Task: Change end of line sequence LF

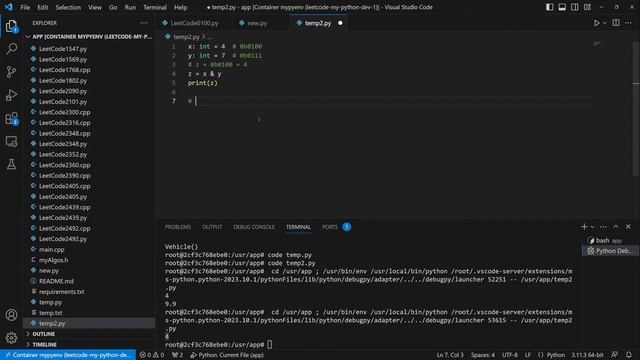Action: (x=528, y=355)
